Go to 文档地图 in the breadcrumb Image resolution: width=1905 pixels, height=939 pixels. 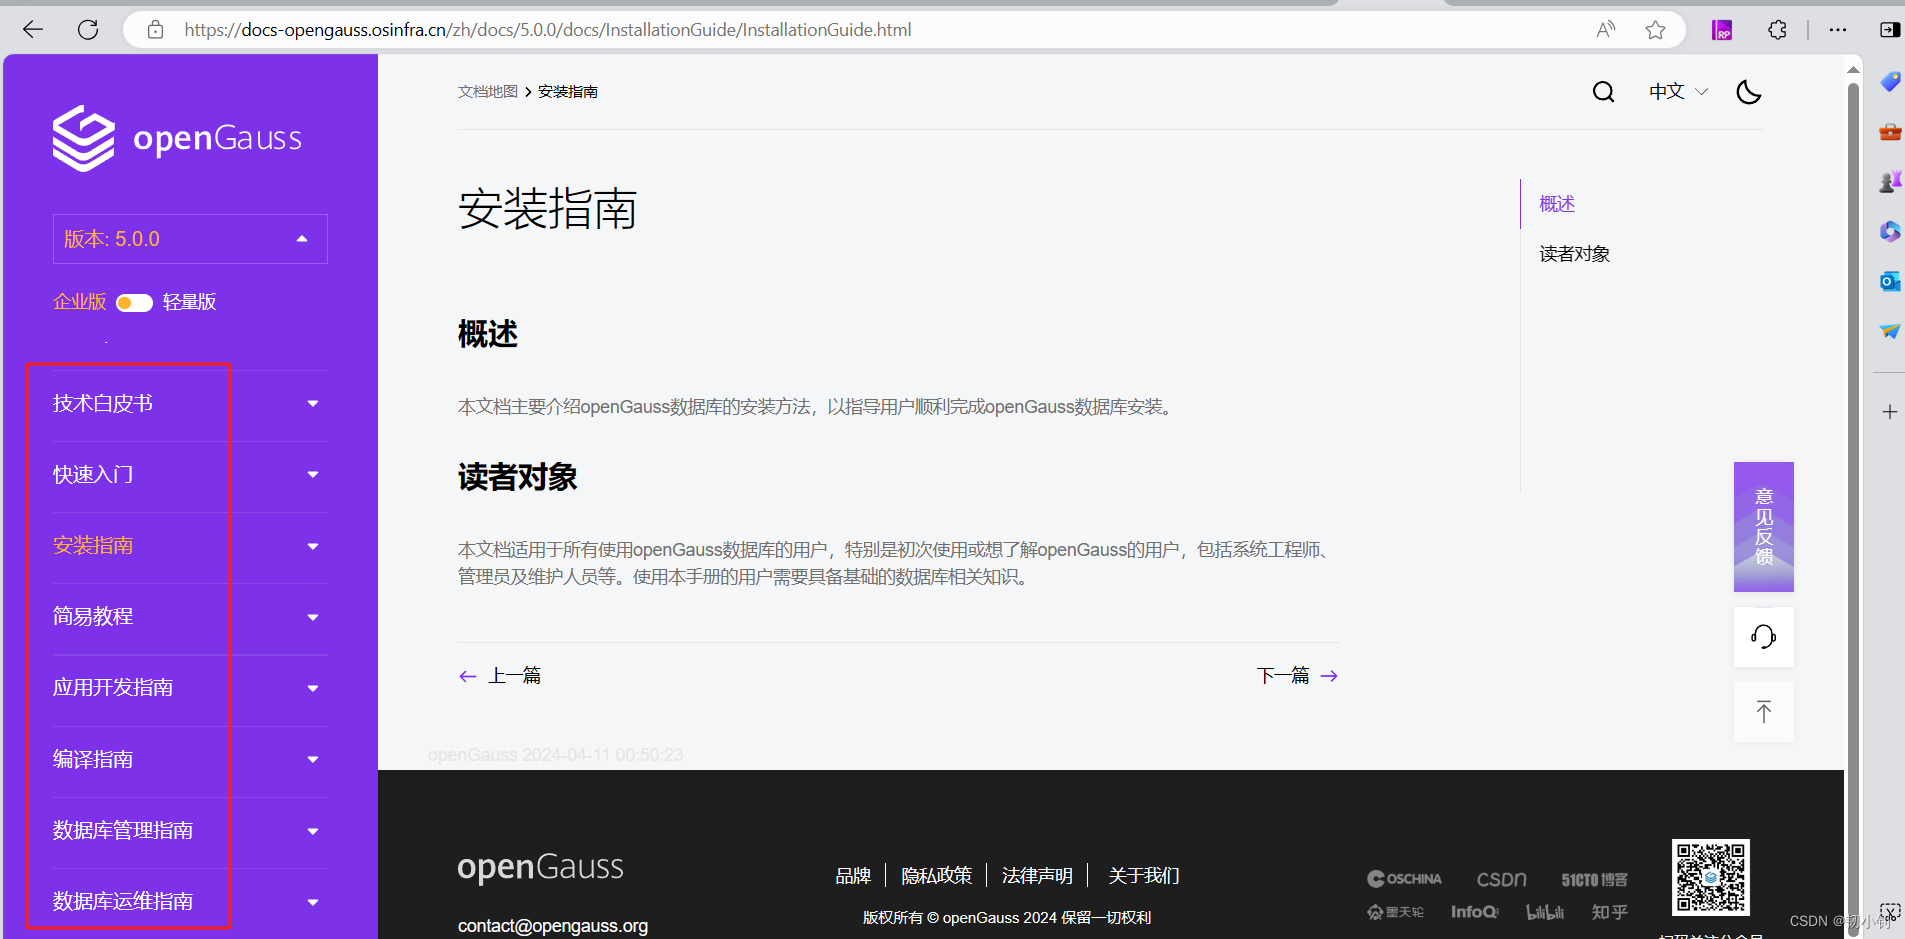487,91
